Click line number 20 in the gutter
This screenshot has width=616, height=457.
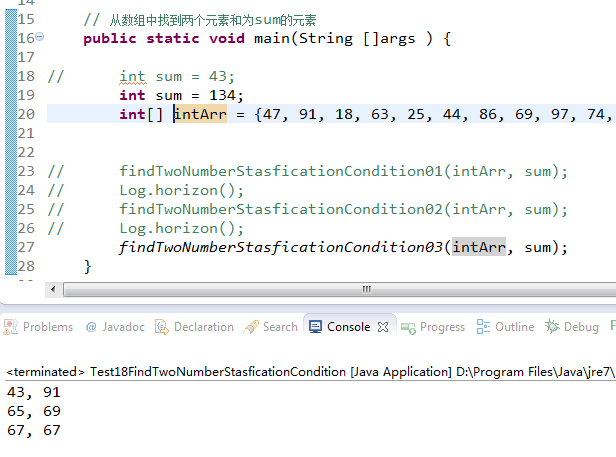tap(26, 114)
